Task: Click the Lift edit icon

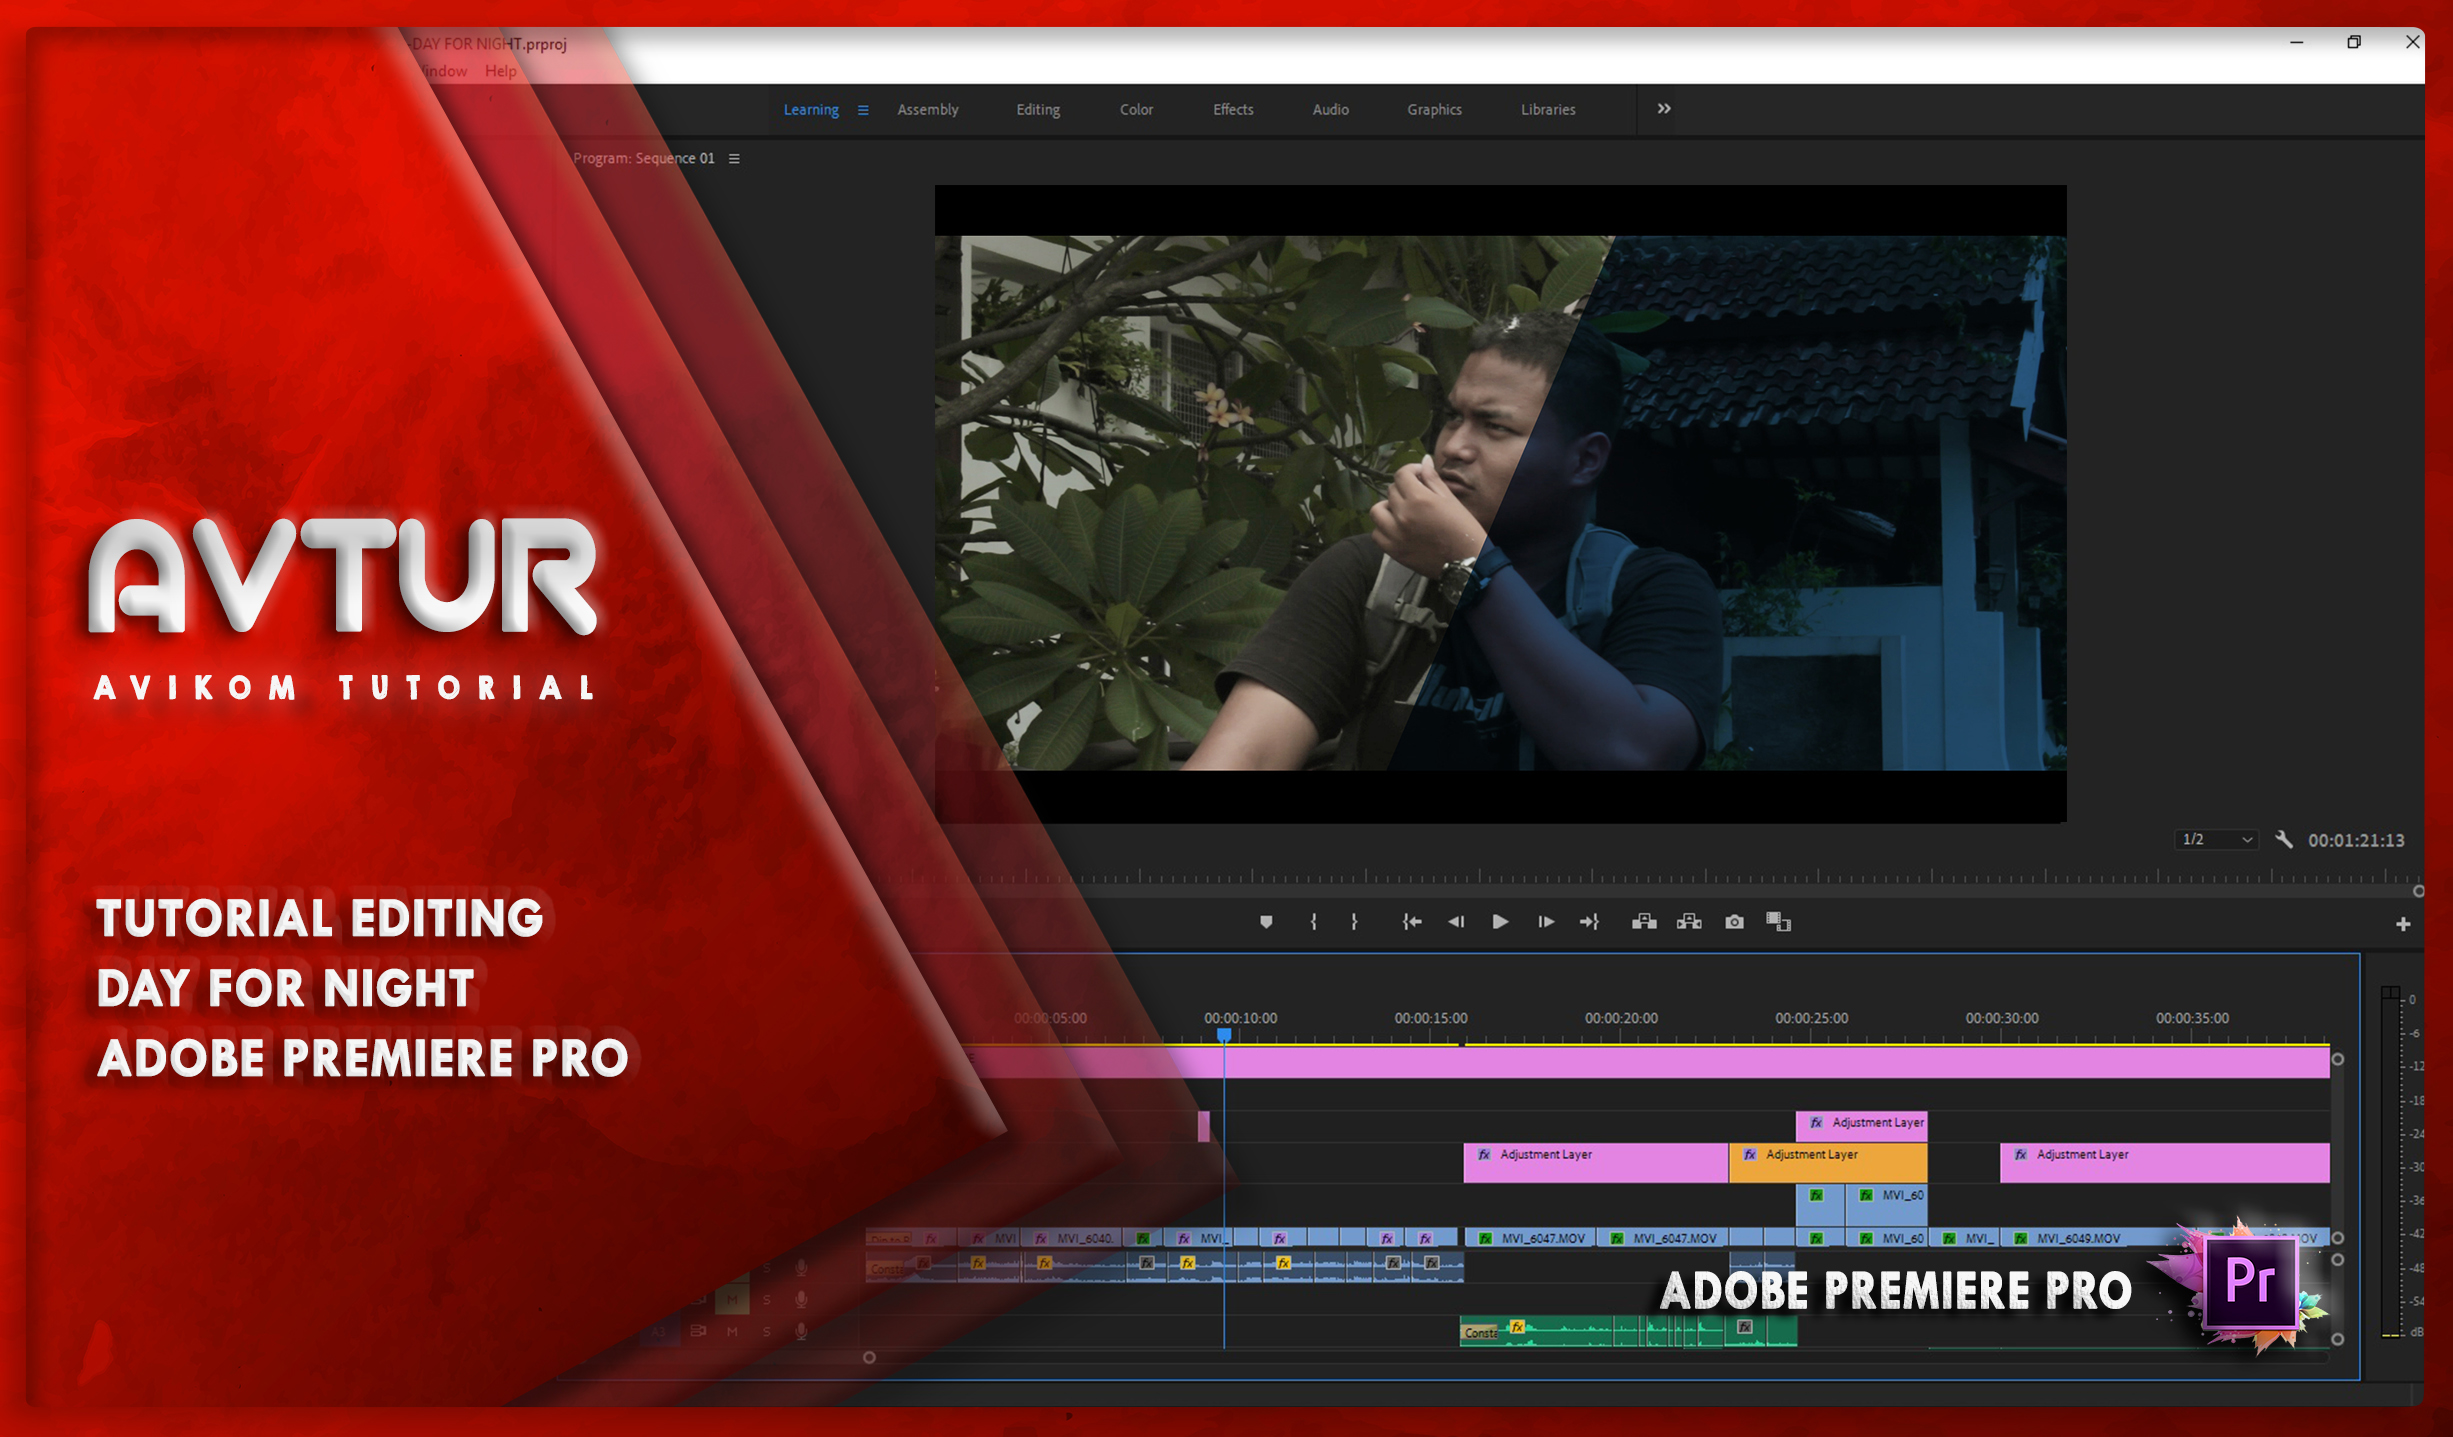Action: tap(1644, 922)
